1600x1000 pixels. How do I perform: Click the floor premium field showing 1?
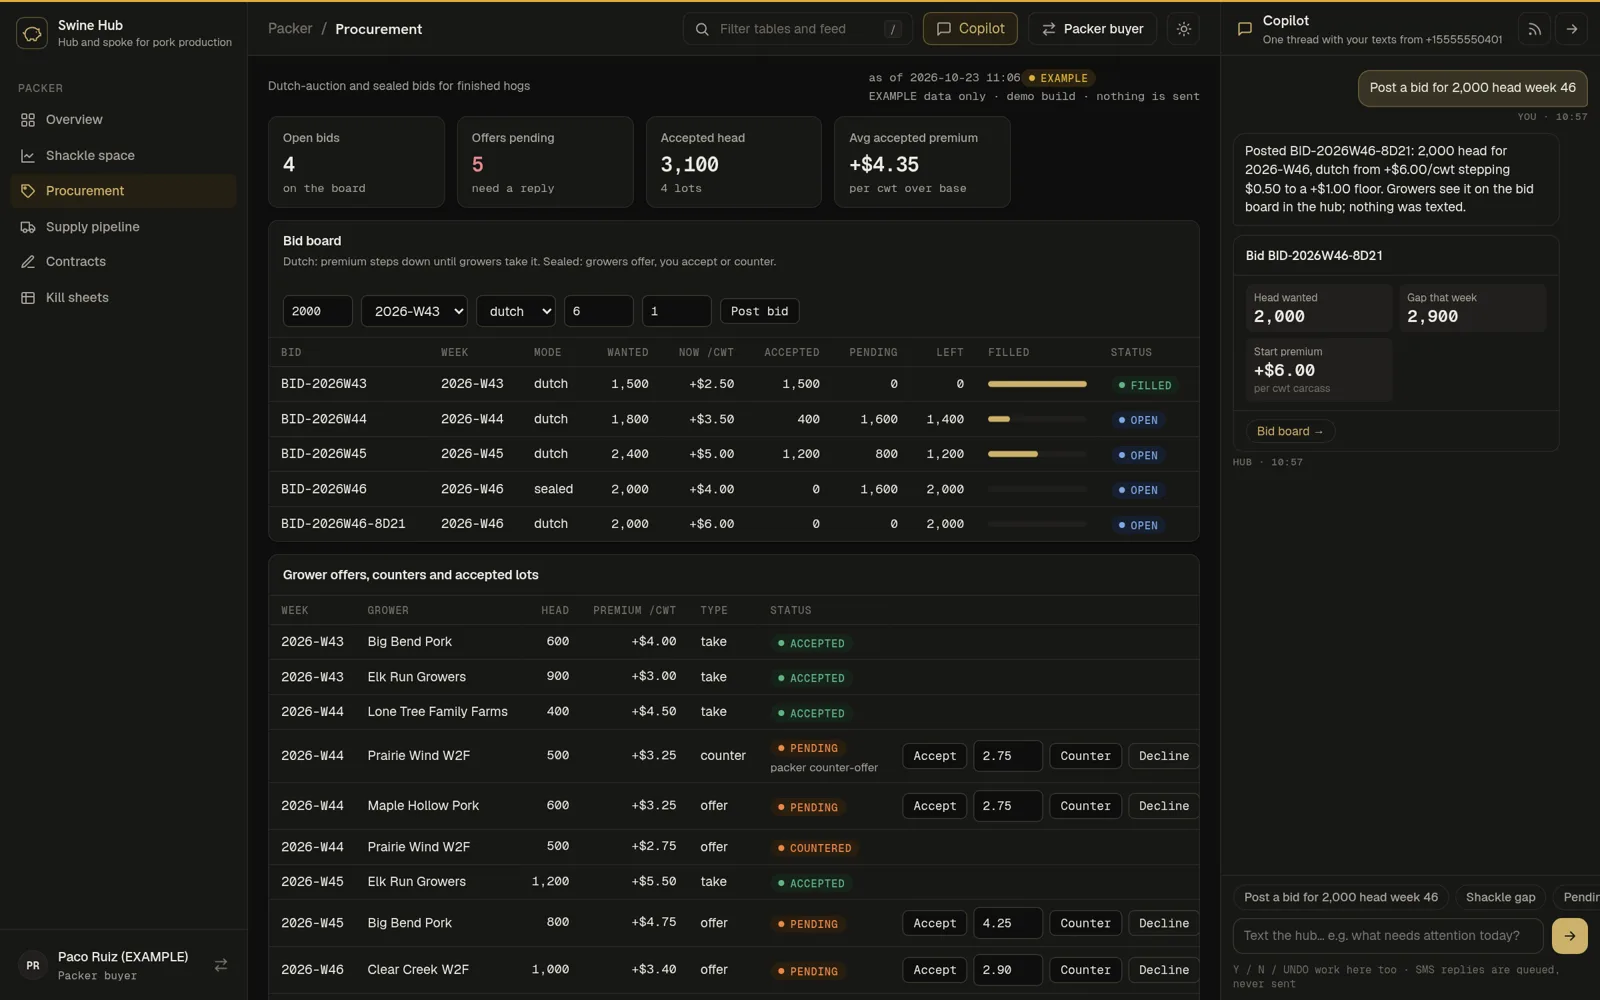point(677,311)
